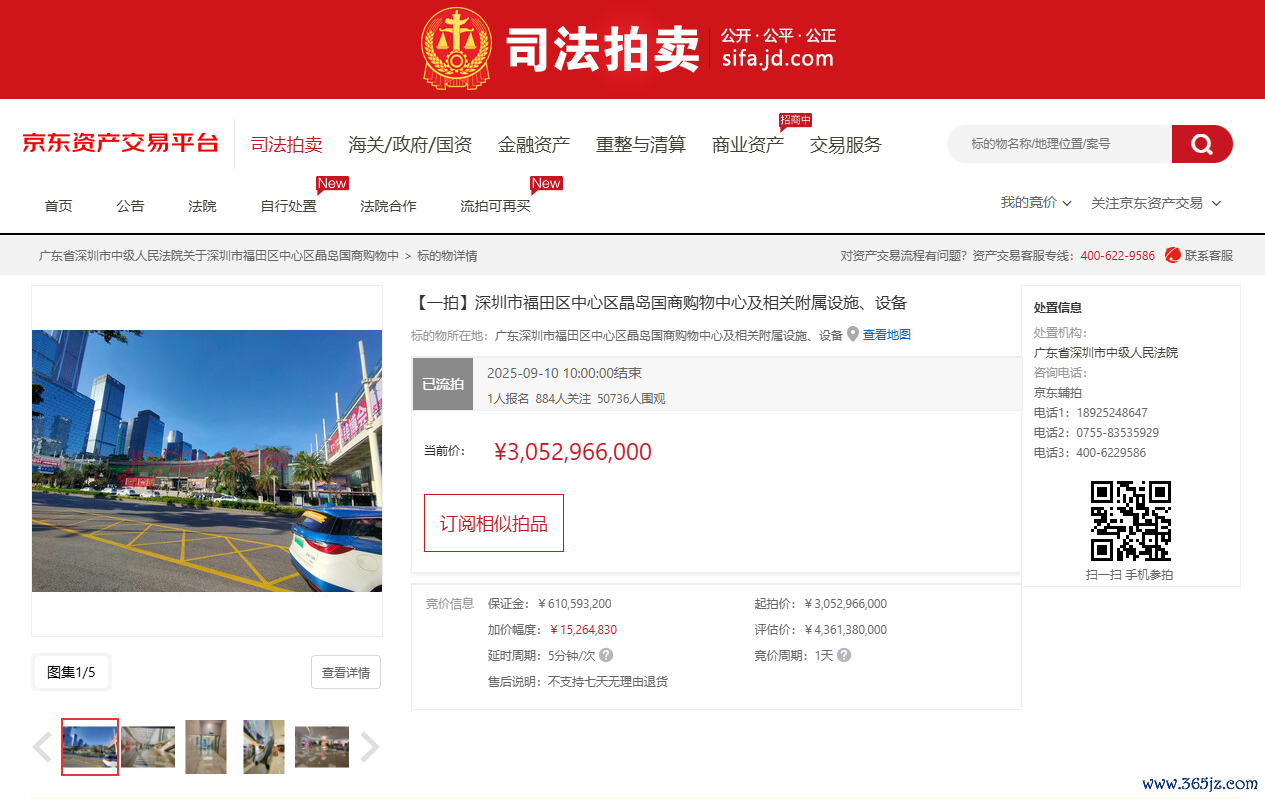Open the 商业资产 tab
The image size is (1265, 799).
point(748,145)
